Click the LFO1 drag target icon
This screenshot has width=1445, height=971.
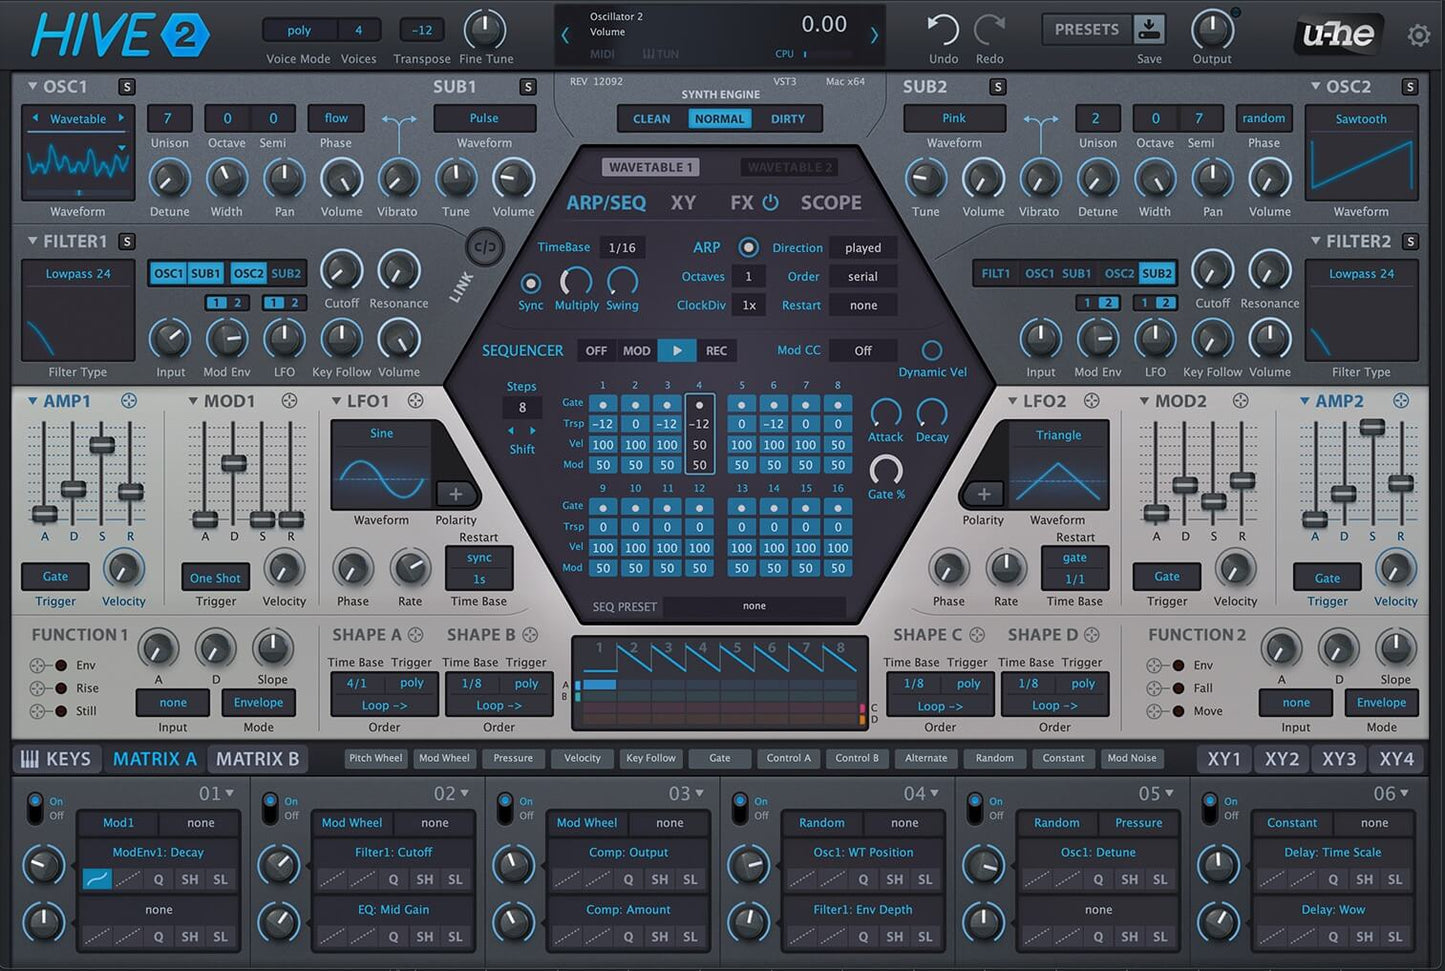[415, 401]
